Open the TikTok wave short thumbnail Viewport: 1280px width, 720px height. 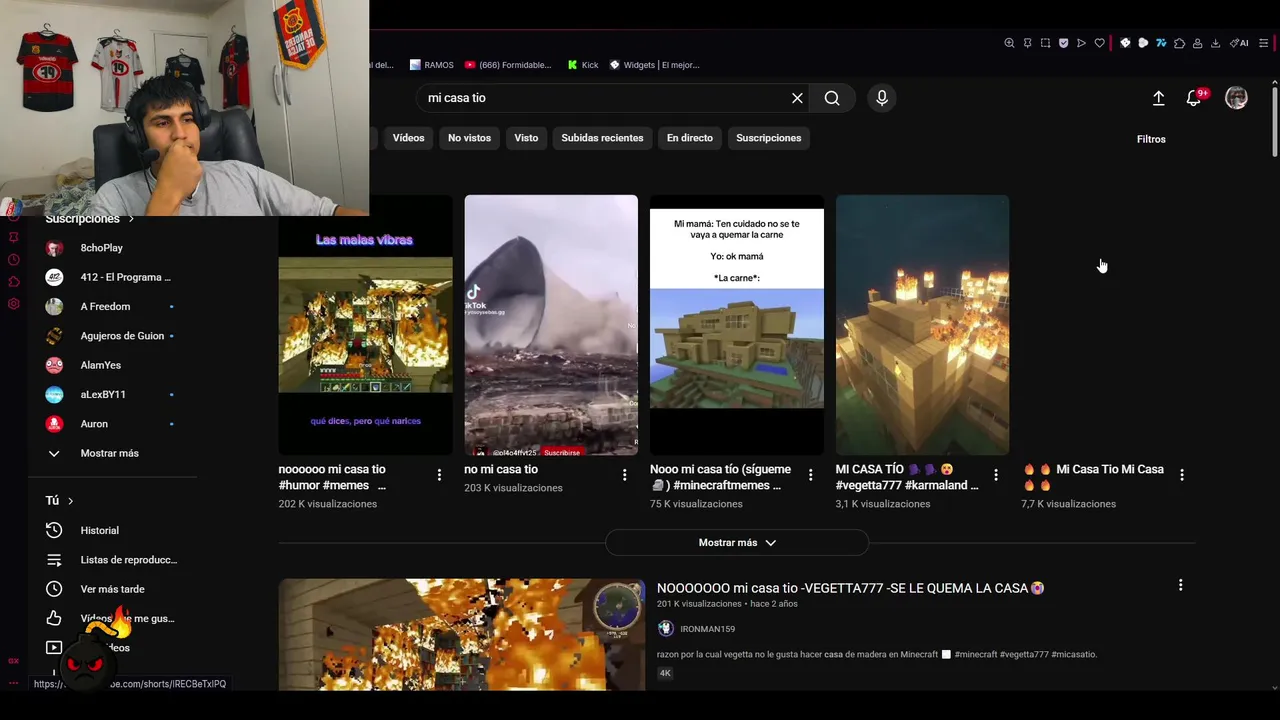tap(551, 325)
